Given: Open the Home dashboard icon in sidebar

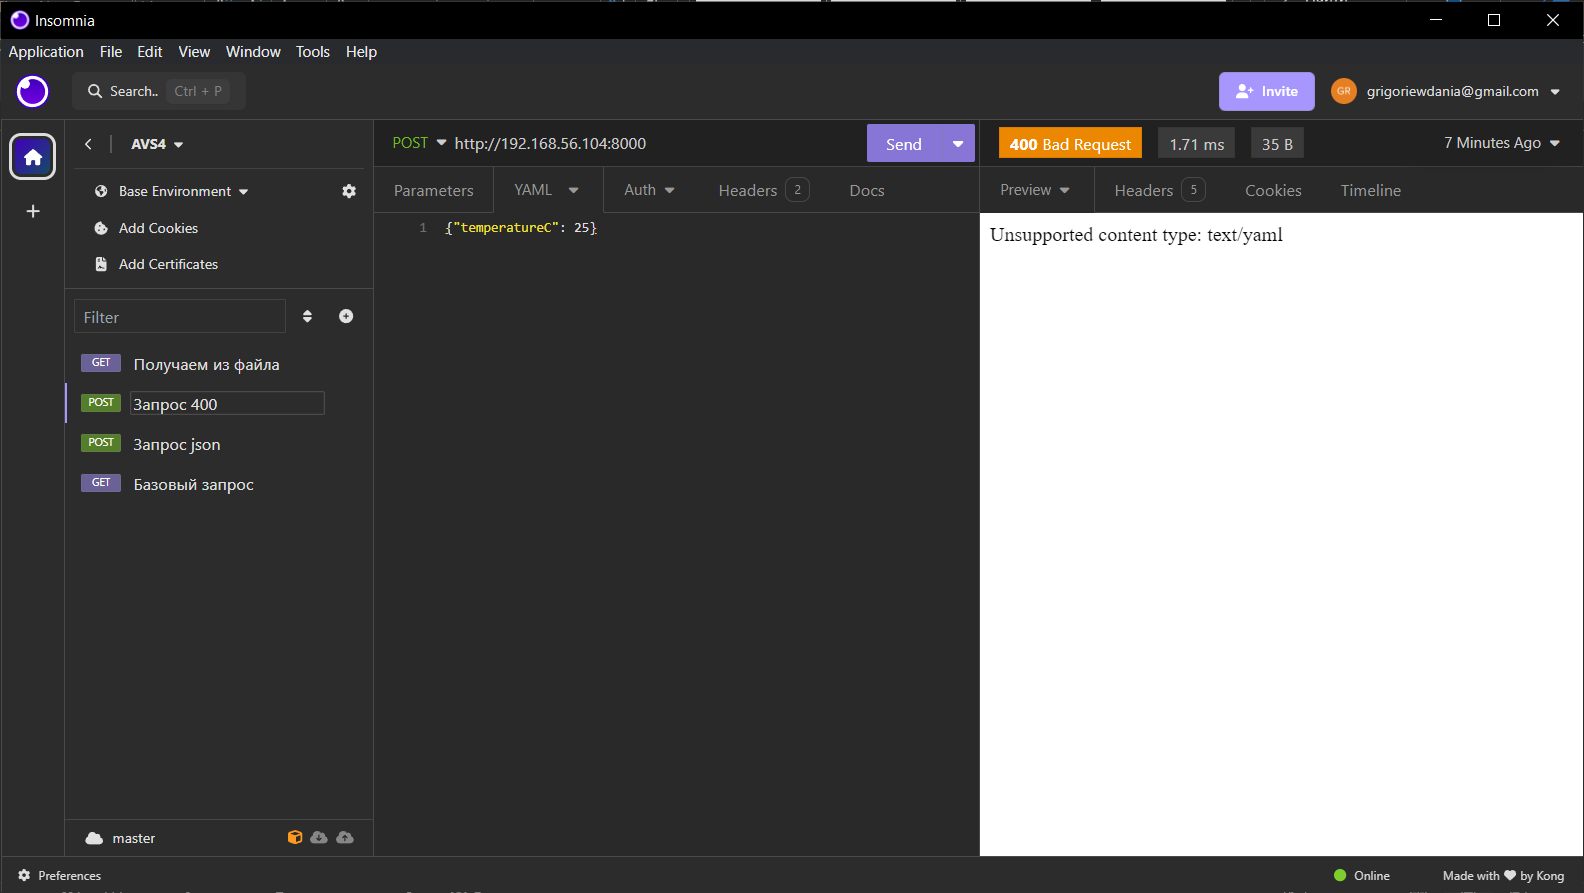Looking at the screenshot, I should [33, 157].
